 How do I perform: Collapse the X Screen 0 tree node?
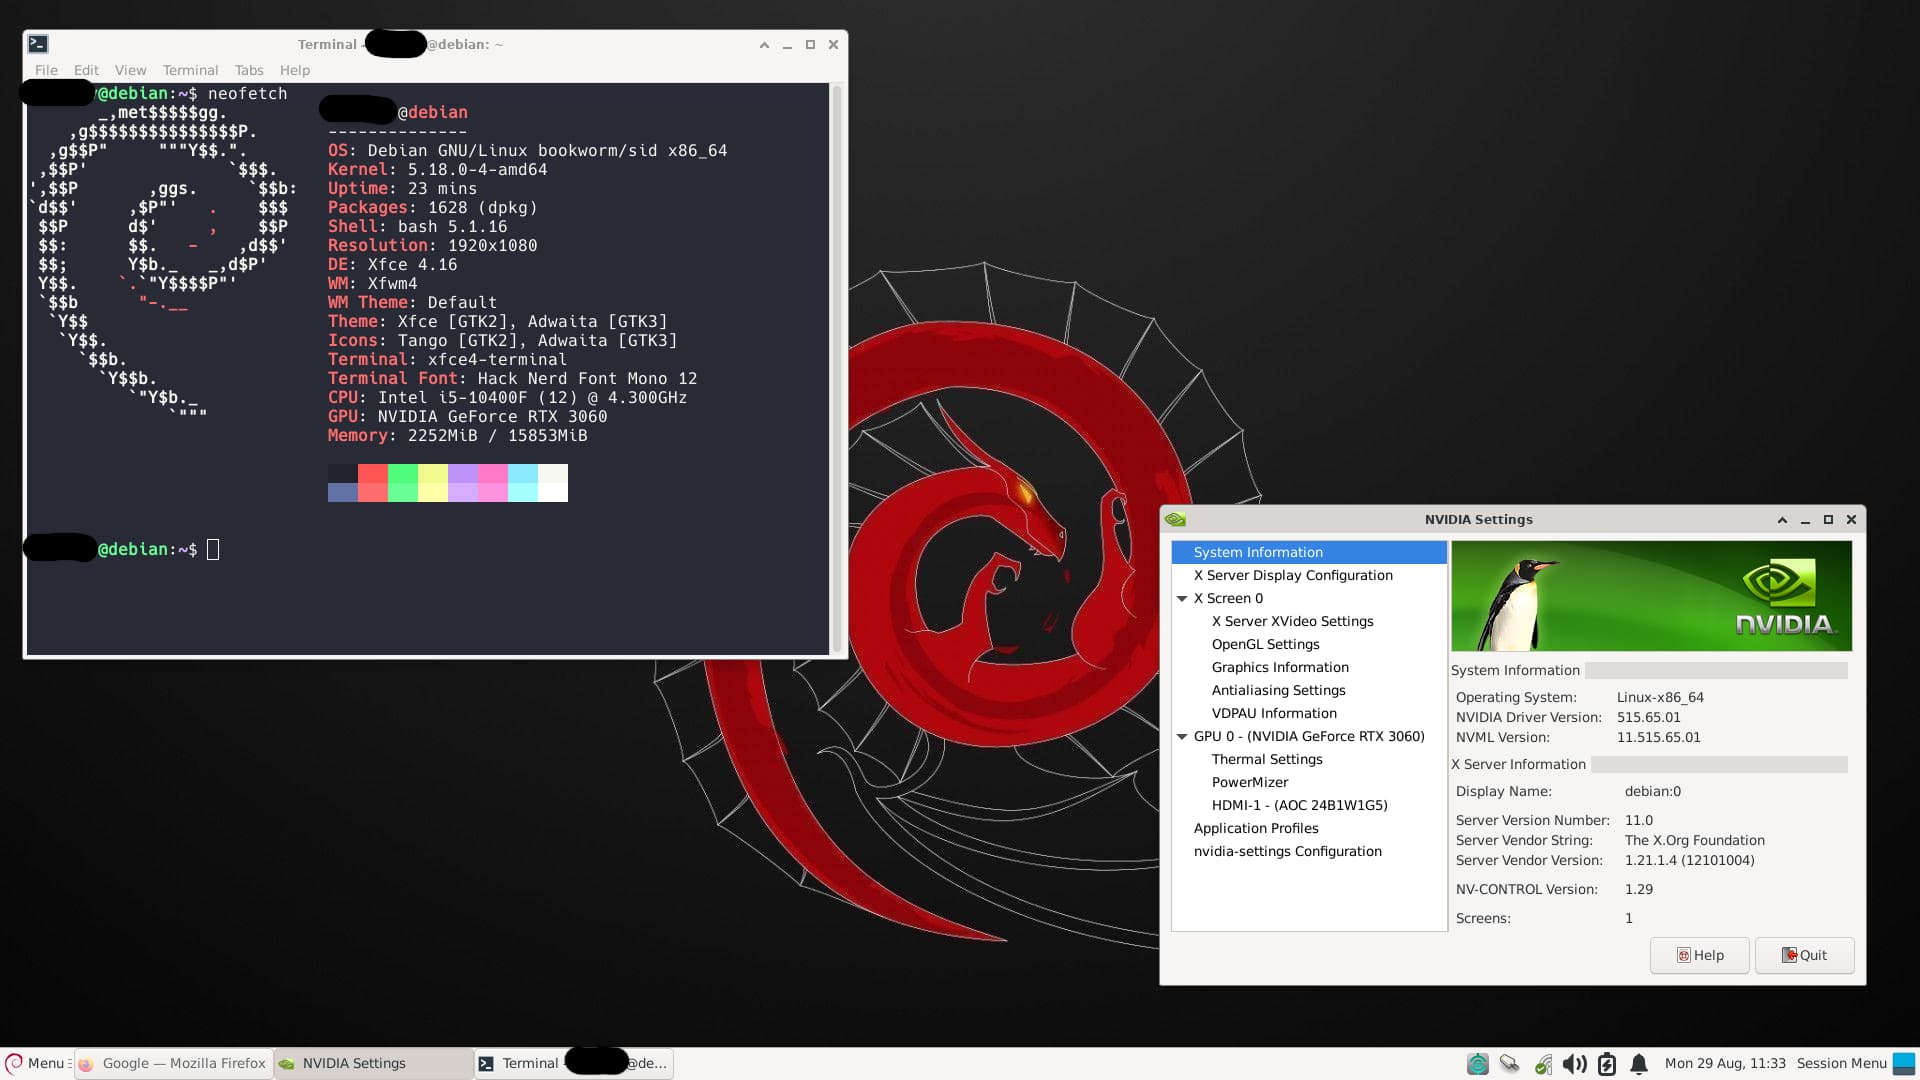click(1182, 598)
